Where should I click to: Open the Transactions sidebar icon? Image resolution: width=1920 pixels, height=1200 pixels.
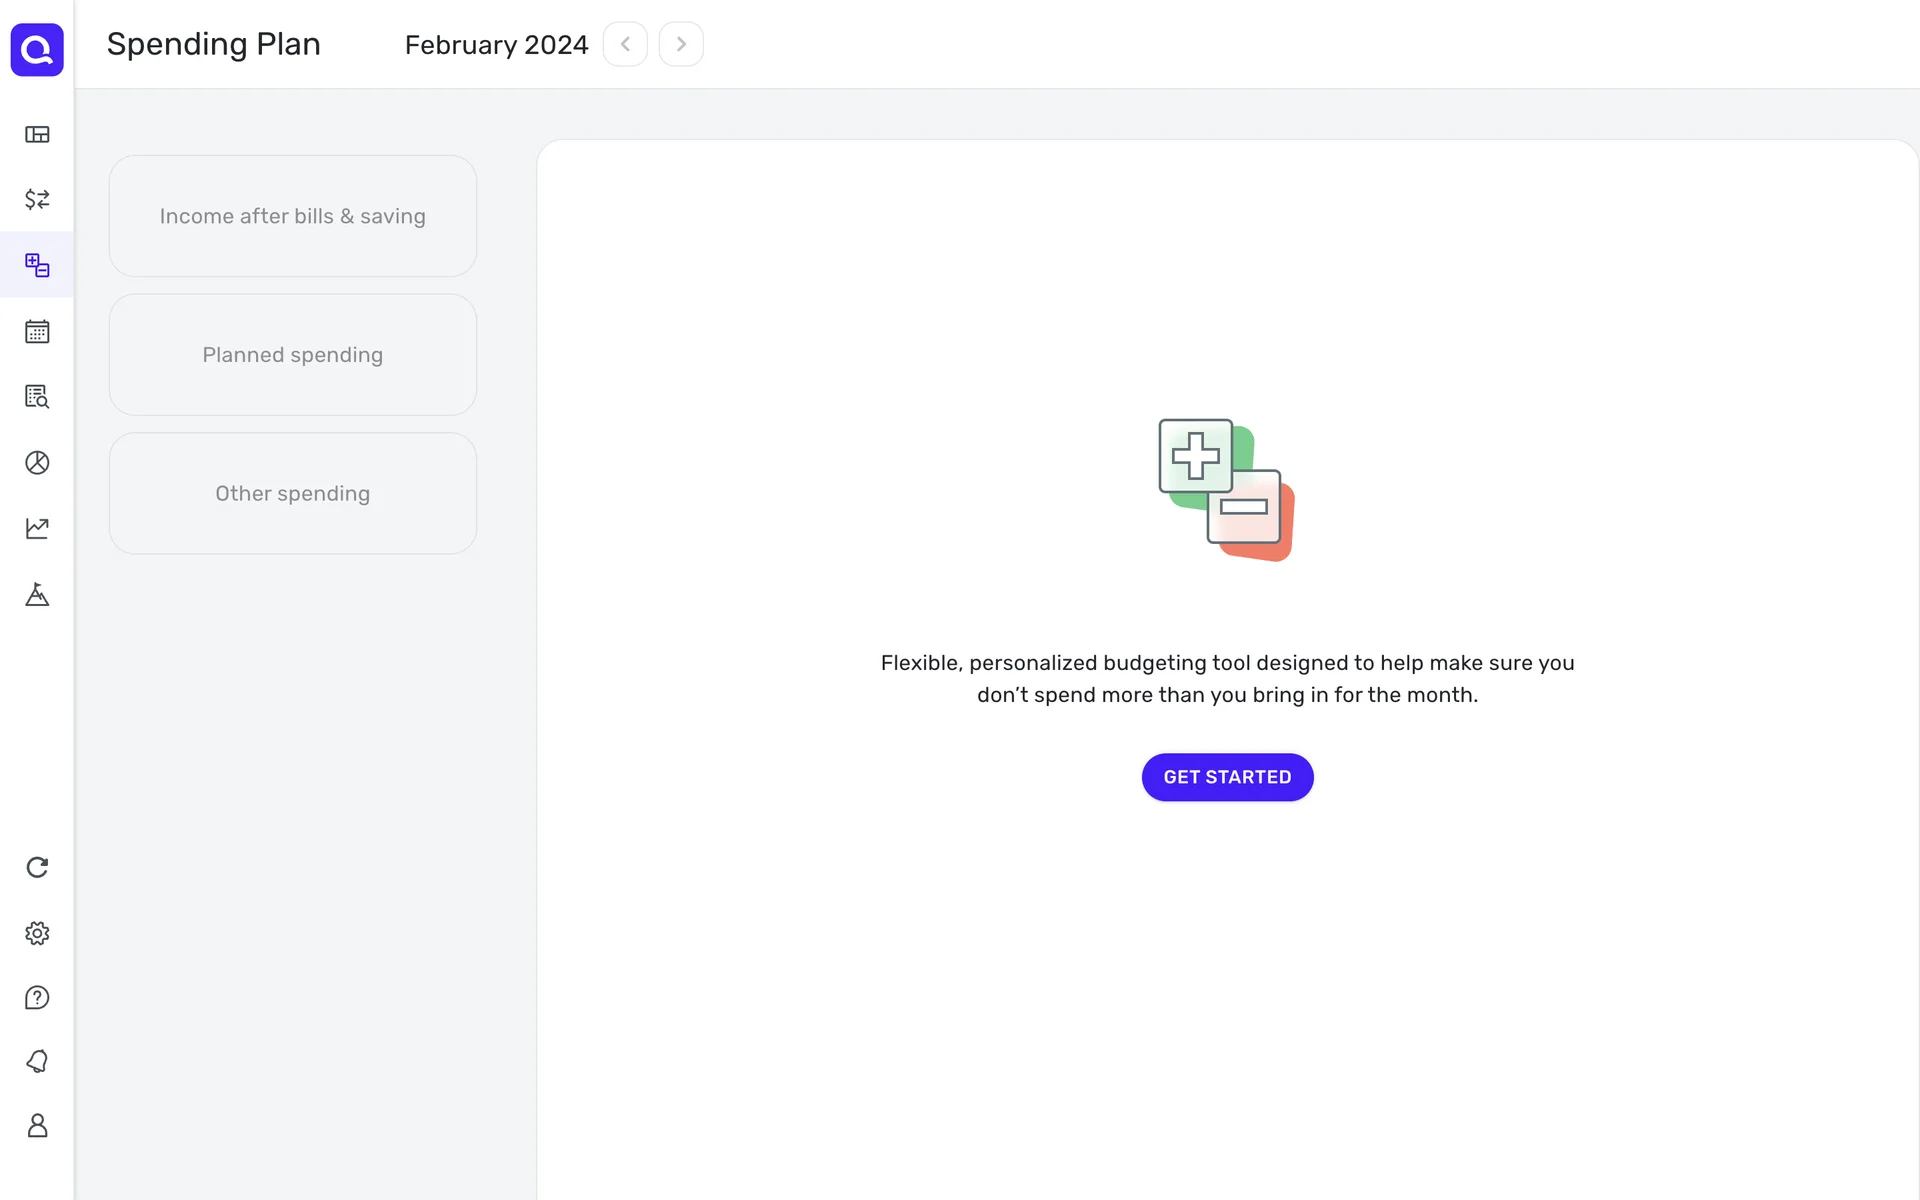coord(37,199)
